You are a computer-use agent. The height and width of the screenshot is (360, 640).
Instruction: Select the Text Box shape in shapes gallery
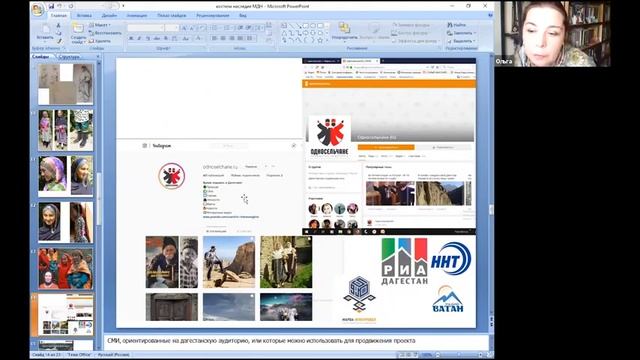click(284, 26)
